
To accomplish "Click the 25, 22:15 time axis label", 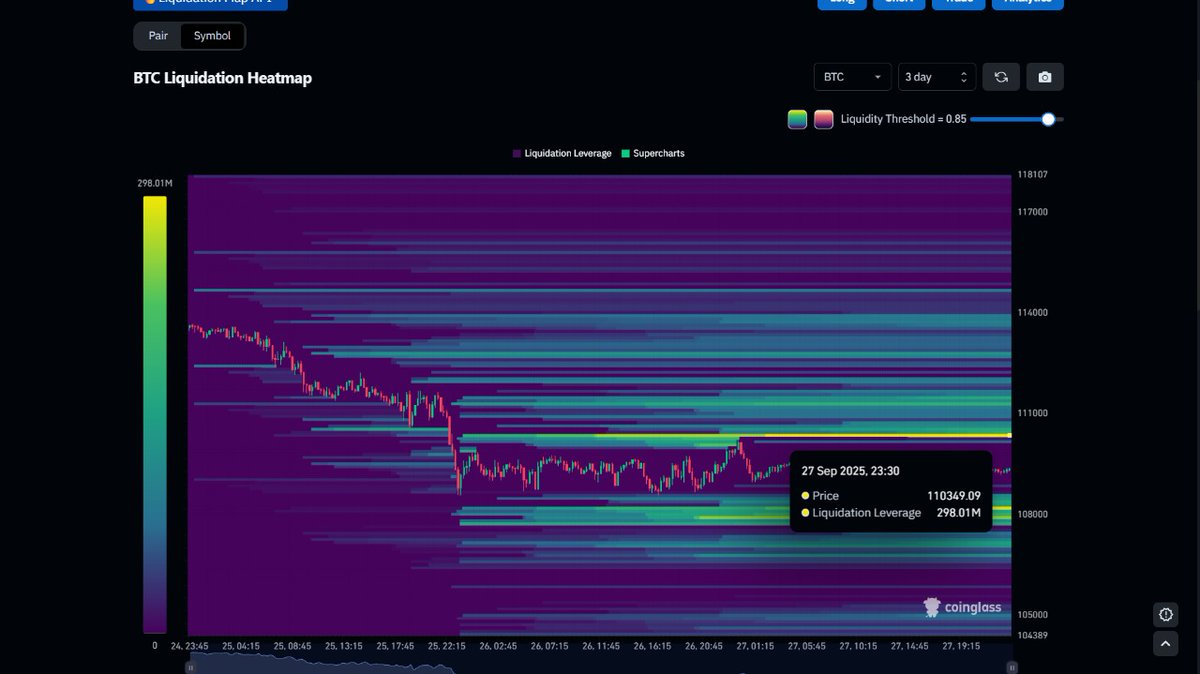I will (447, 646).
